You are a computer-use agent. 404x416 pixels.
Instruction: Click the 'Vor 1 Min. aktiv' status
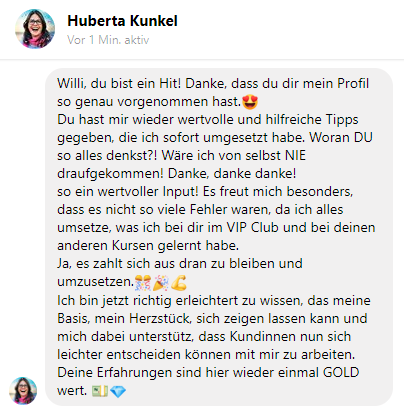click(x=108, y=40)
